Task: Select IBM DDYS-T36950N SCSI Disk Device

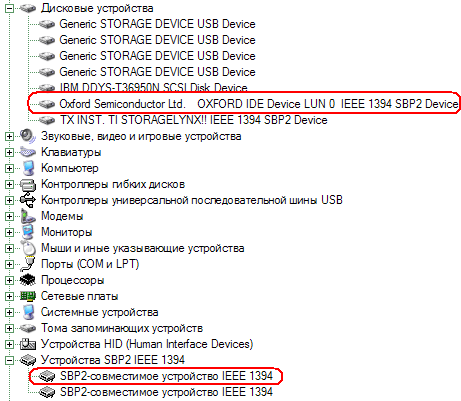Action: pyautogui.click(x=153, y=87)
